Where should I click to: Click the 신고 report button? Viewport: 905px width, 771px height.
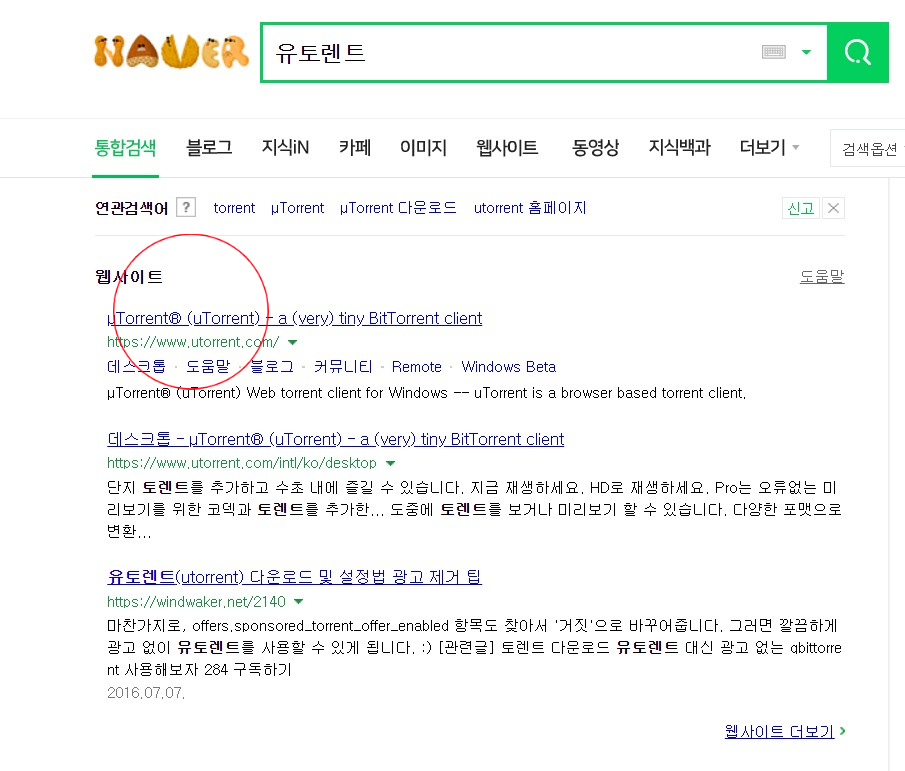tap(801, 208)
